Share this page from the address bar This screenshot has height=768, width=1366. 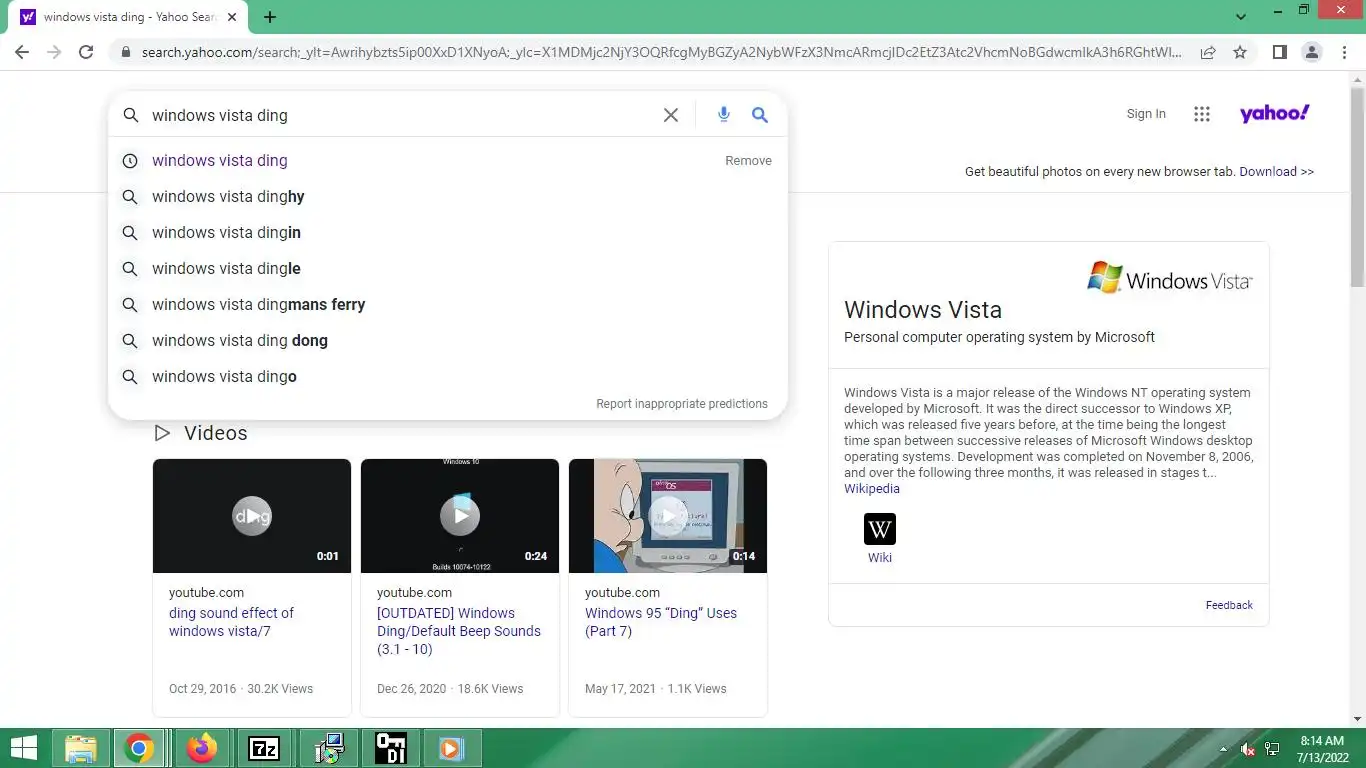point(1208,52)
